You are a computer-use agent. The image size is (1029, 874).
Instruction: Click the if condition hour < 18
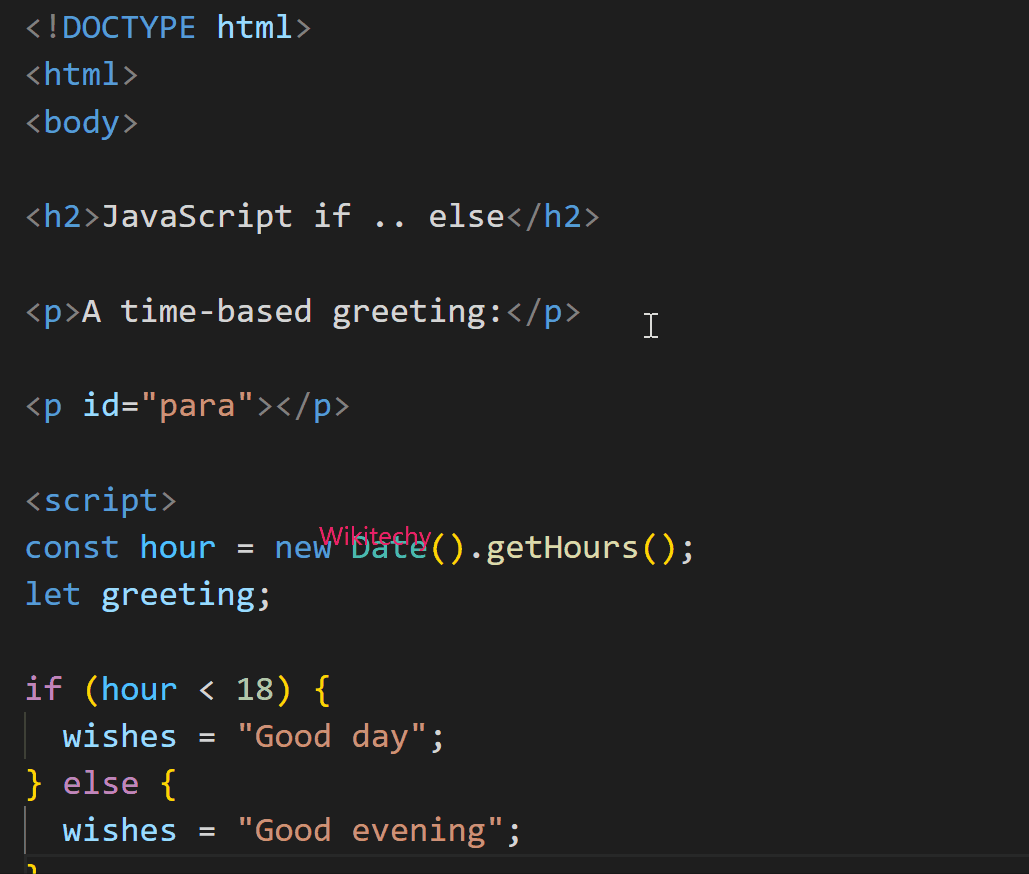click(185, 688)
